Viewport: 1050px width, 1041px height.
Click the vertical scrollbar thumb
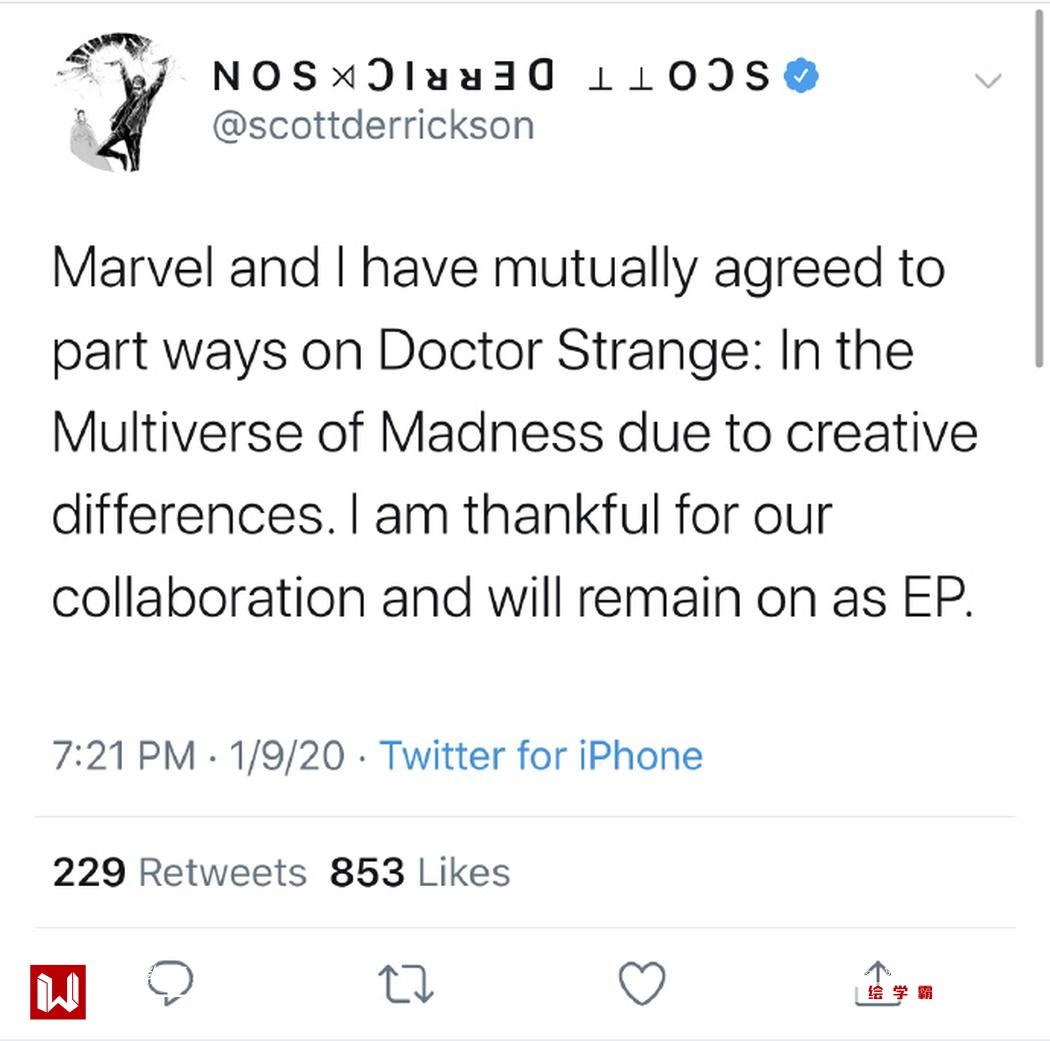click(x=1040, y=190)
